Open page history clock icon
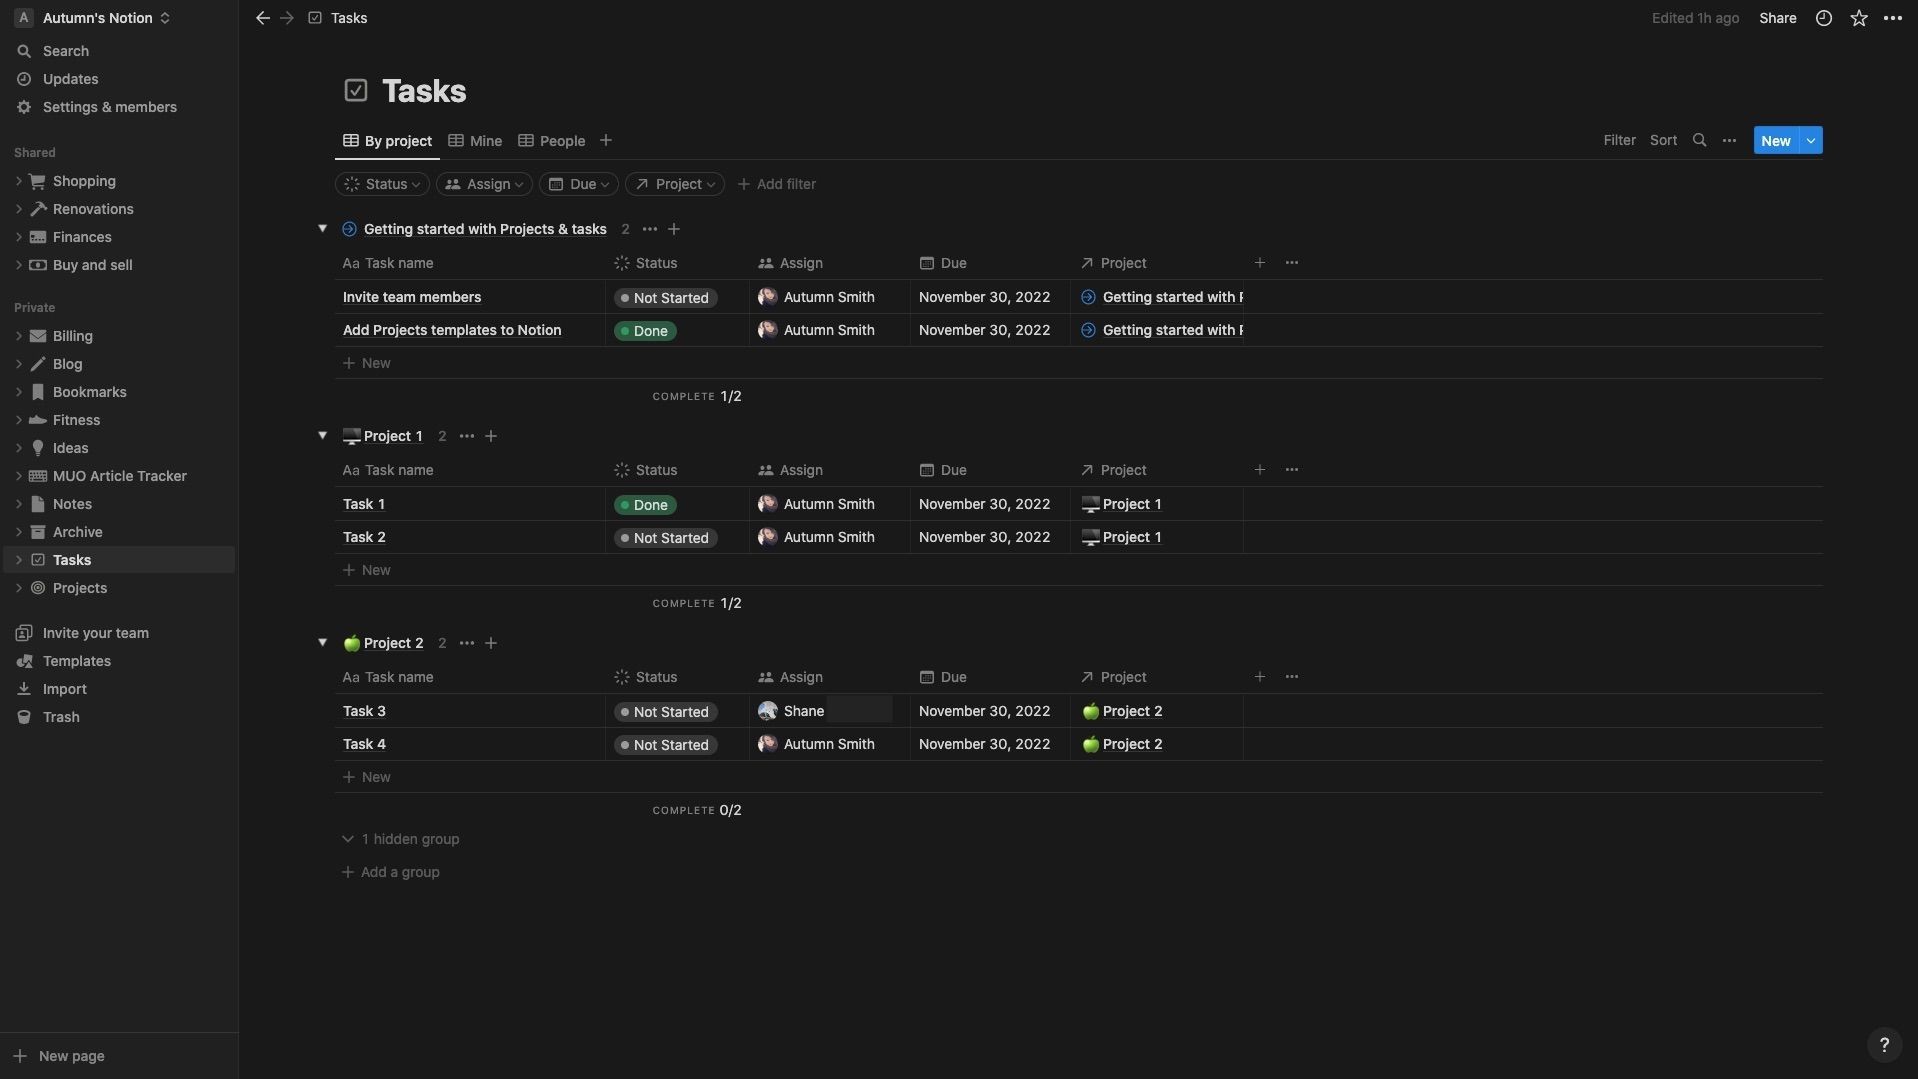The image size is (1918, 1079). click(1823, 18)
